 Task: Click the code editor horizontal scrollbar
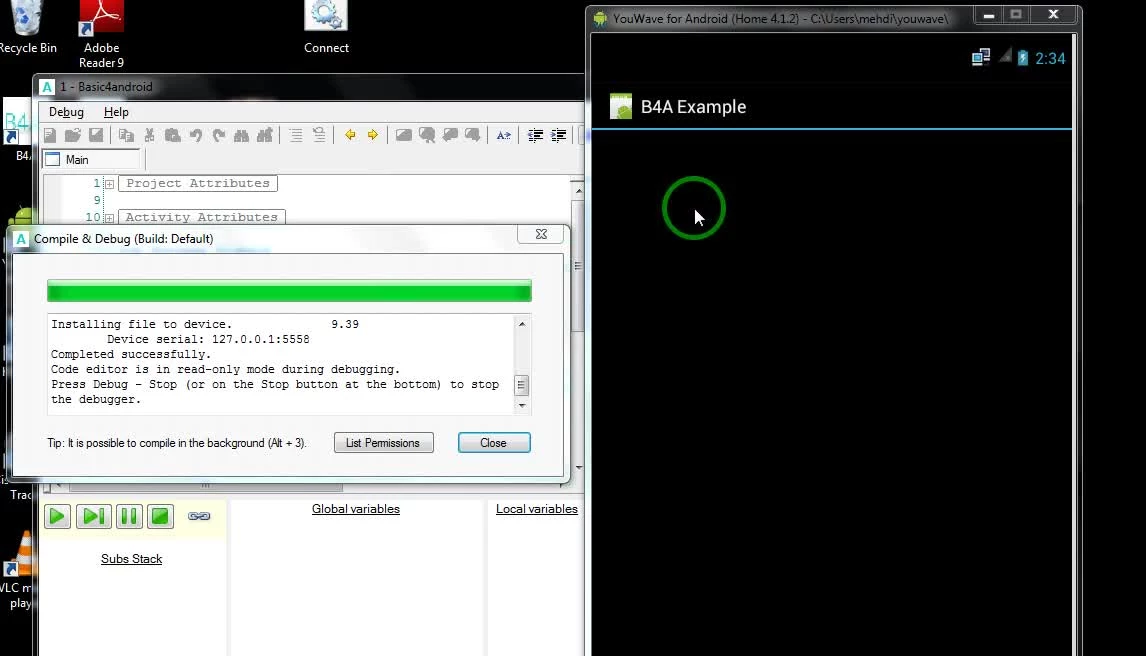(205, 485)
